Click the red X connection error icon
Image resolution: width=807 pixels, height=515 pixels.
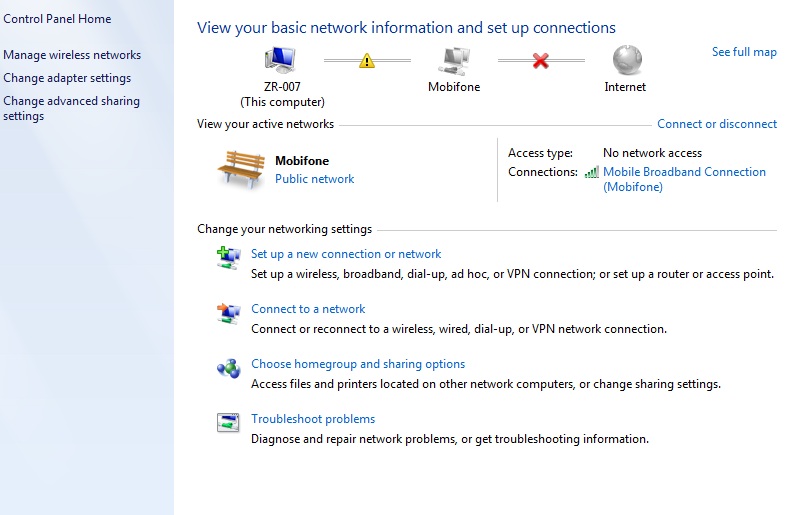[x=541, y=61]
